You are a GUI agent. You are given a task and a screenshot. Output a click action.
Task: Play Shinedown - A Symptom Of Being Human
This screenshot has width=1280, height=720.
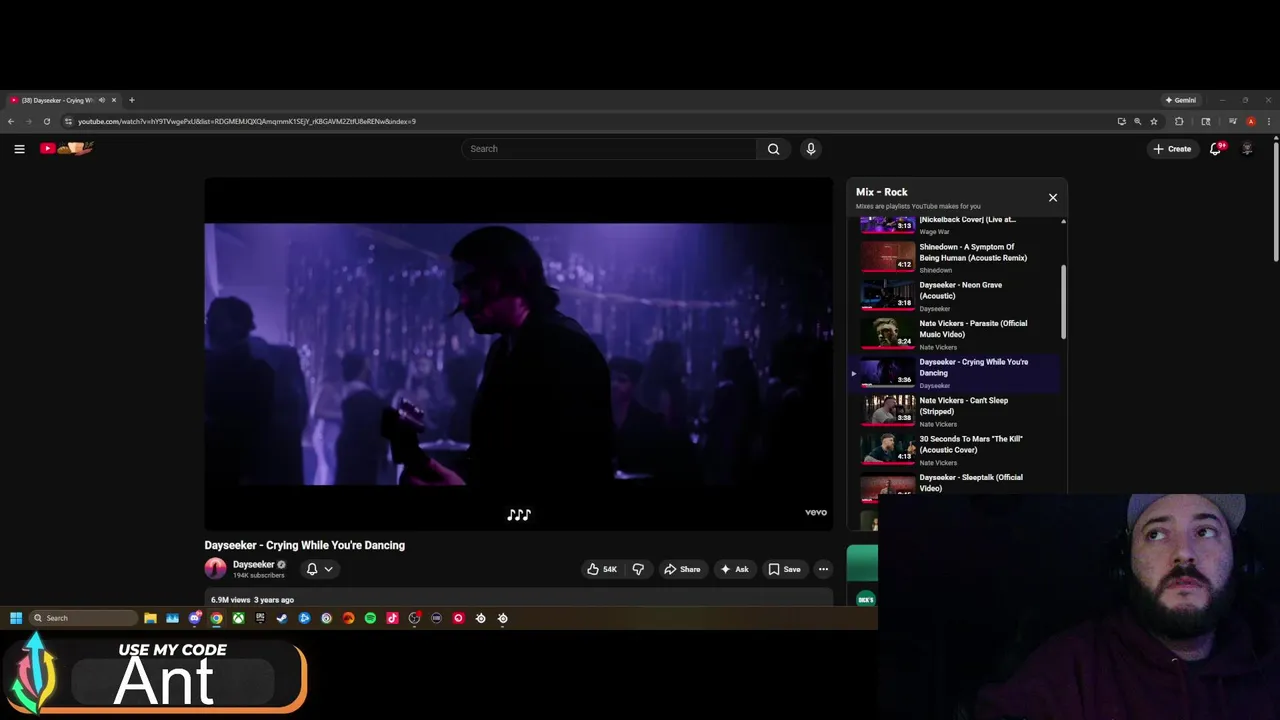[x=958, y=257]
